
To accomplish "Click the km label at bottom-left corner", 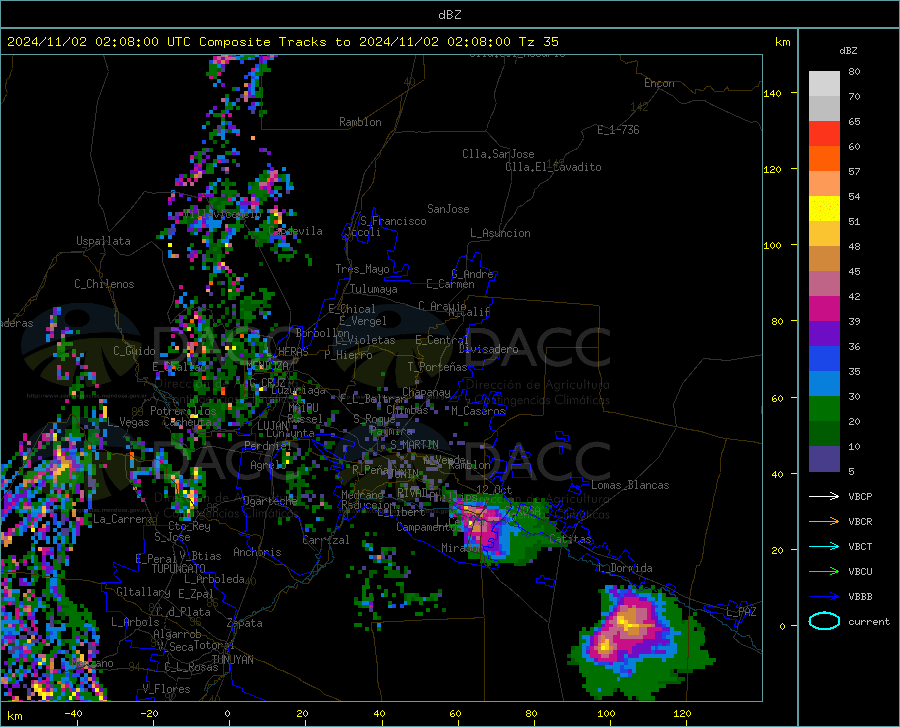I will [15, 716].
